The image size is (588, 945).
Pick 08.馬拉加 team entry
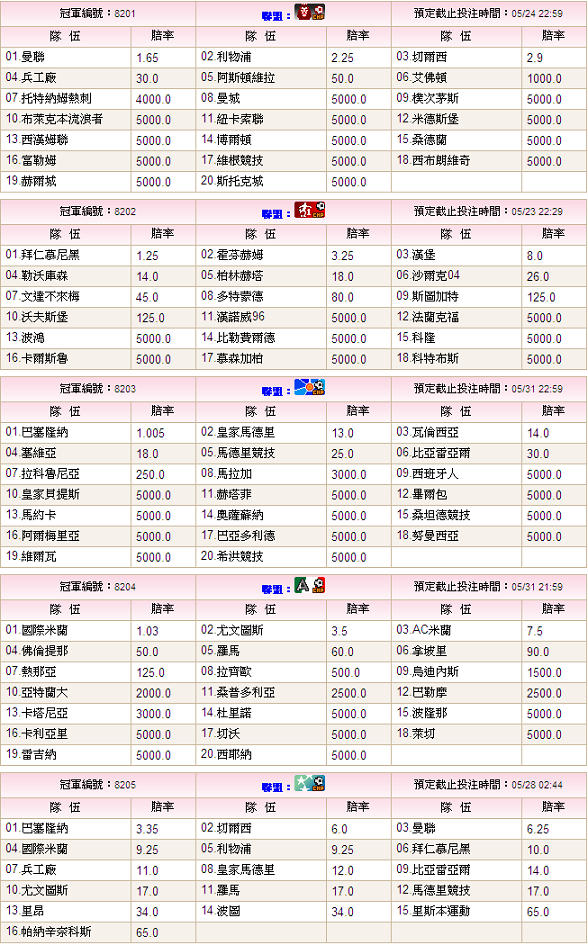point(226,474)
